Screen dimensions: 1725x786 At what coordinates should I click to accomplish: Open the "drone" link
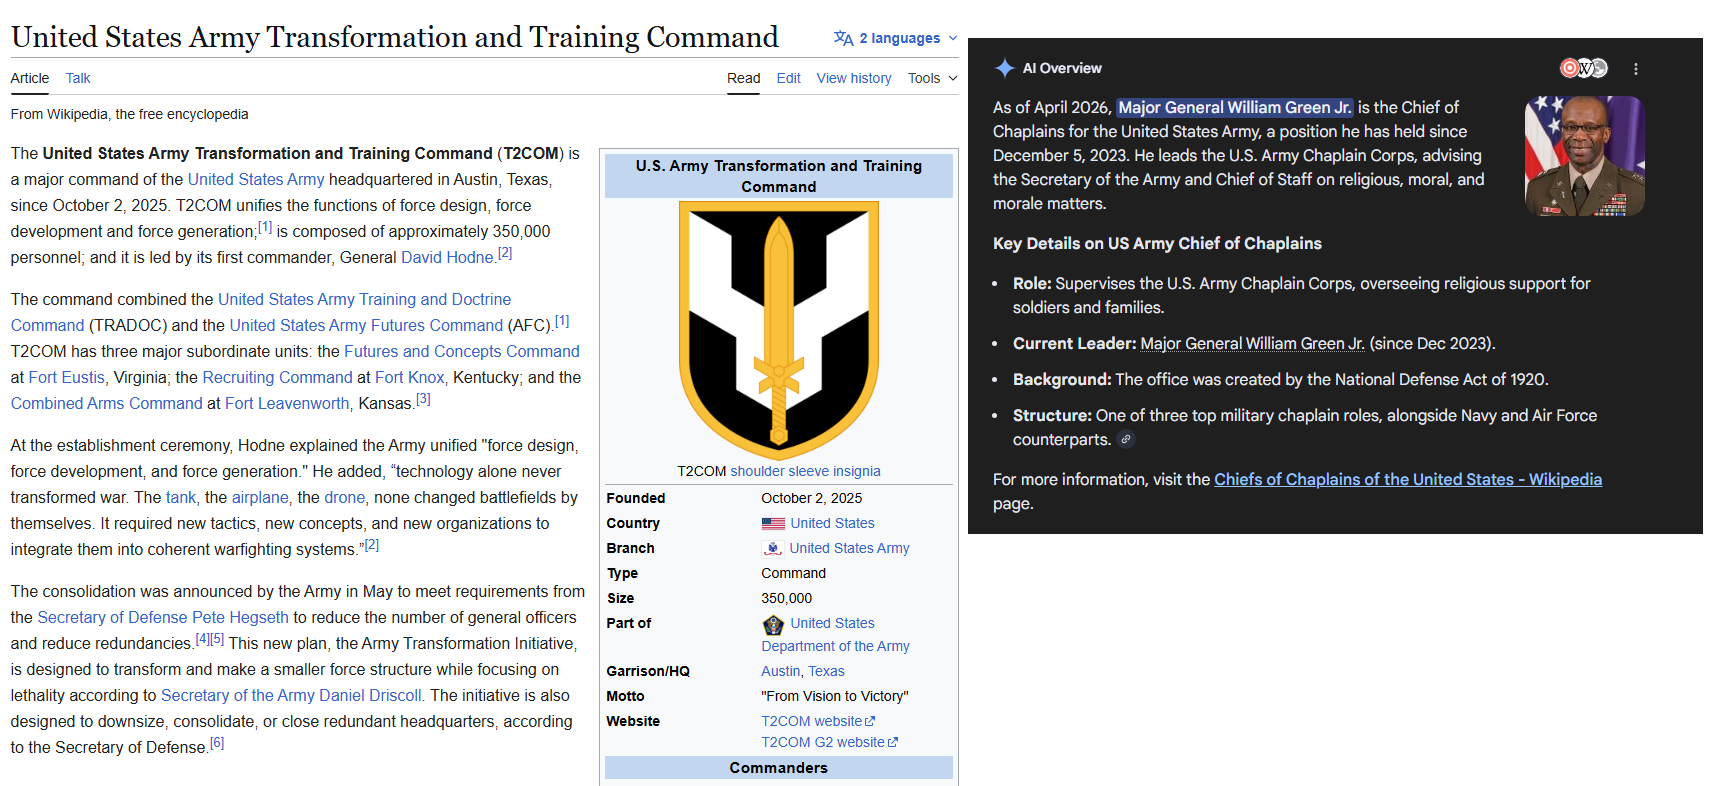click(345, 497)
